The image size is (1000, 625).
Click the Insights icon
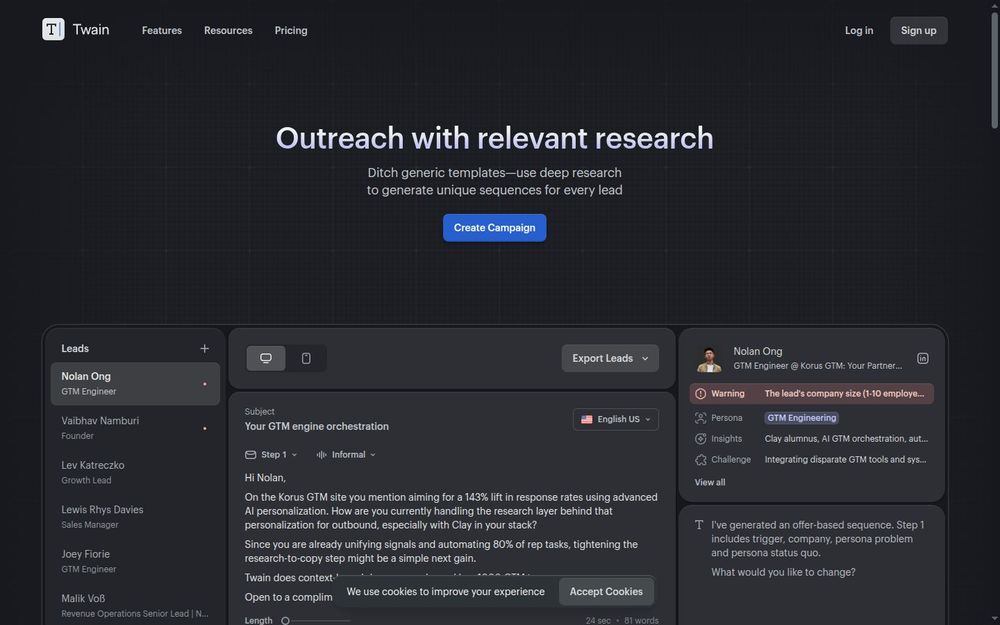700,439
